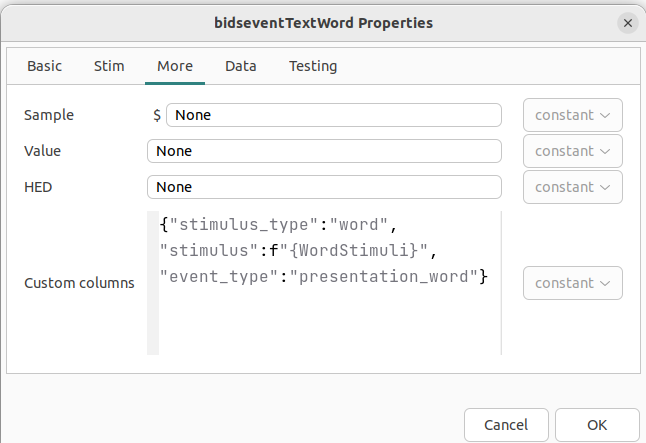
Task: Switch to the Basic tab
Action: [x=44, y=66]
